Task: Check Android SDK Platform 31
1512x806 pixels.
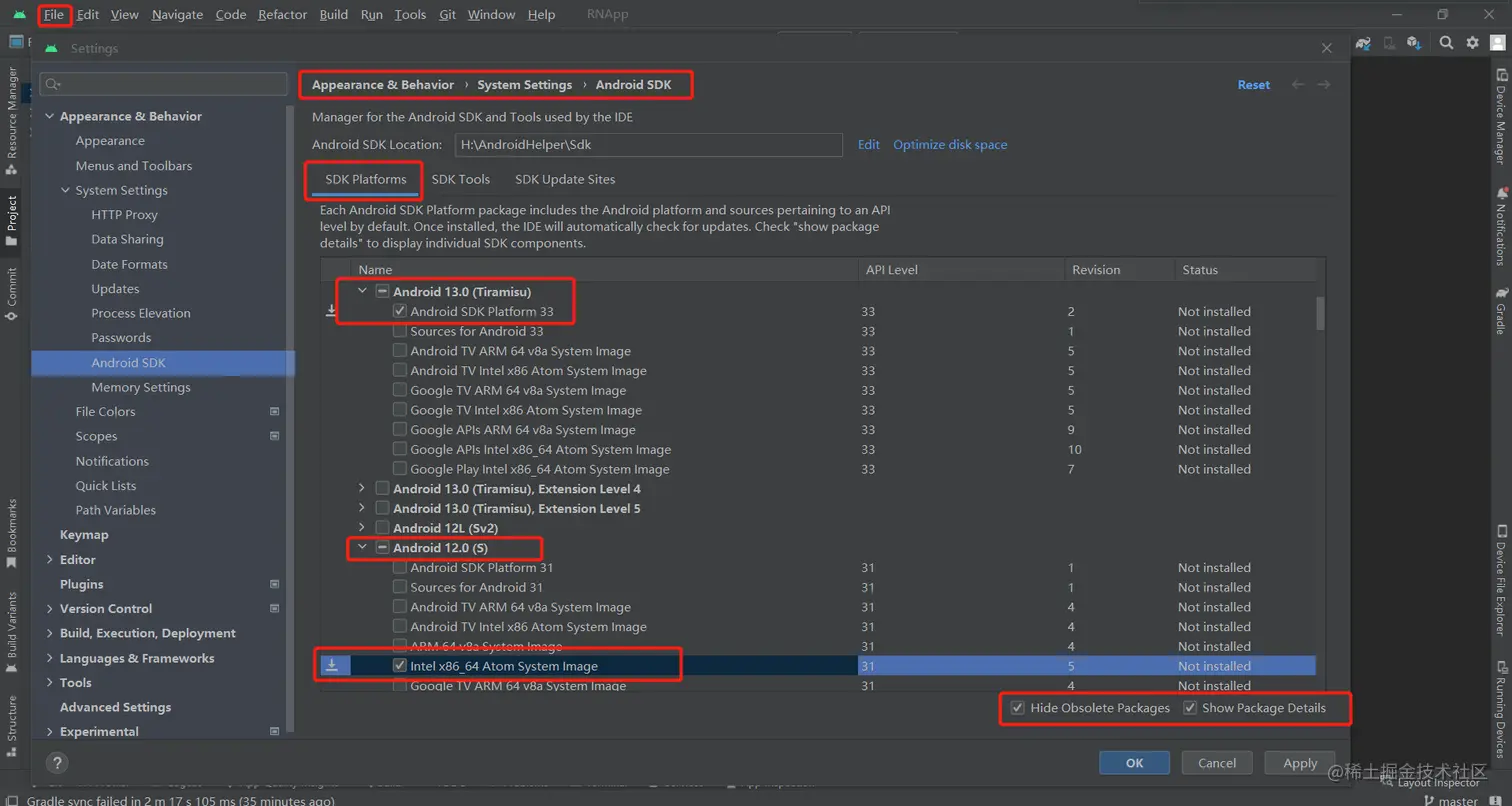Action: 400,568
